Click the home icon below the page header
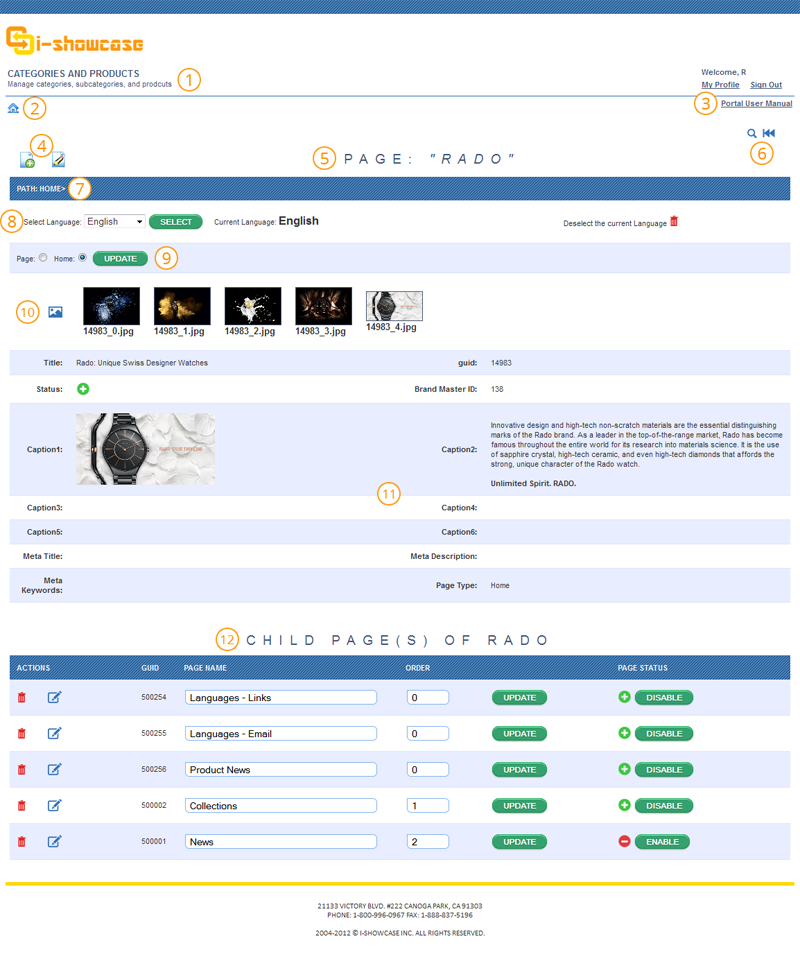Viewport: 800px width, 966px height. 13,108
